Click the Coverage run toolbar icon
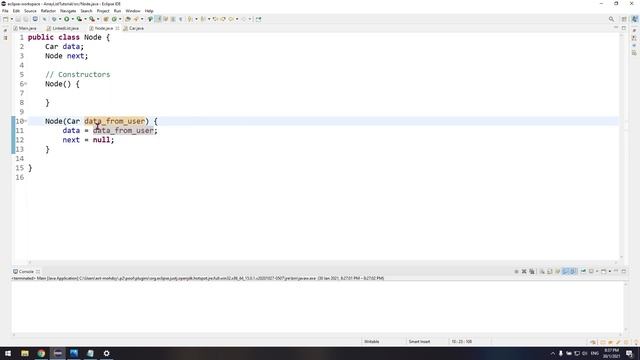The image size is (640, 360). pos(79,19)
